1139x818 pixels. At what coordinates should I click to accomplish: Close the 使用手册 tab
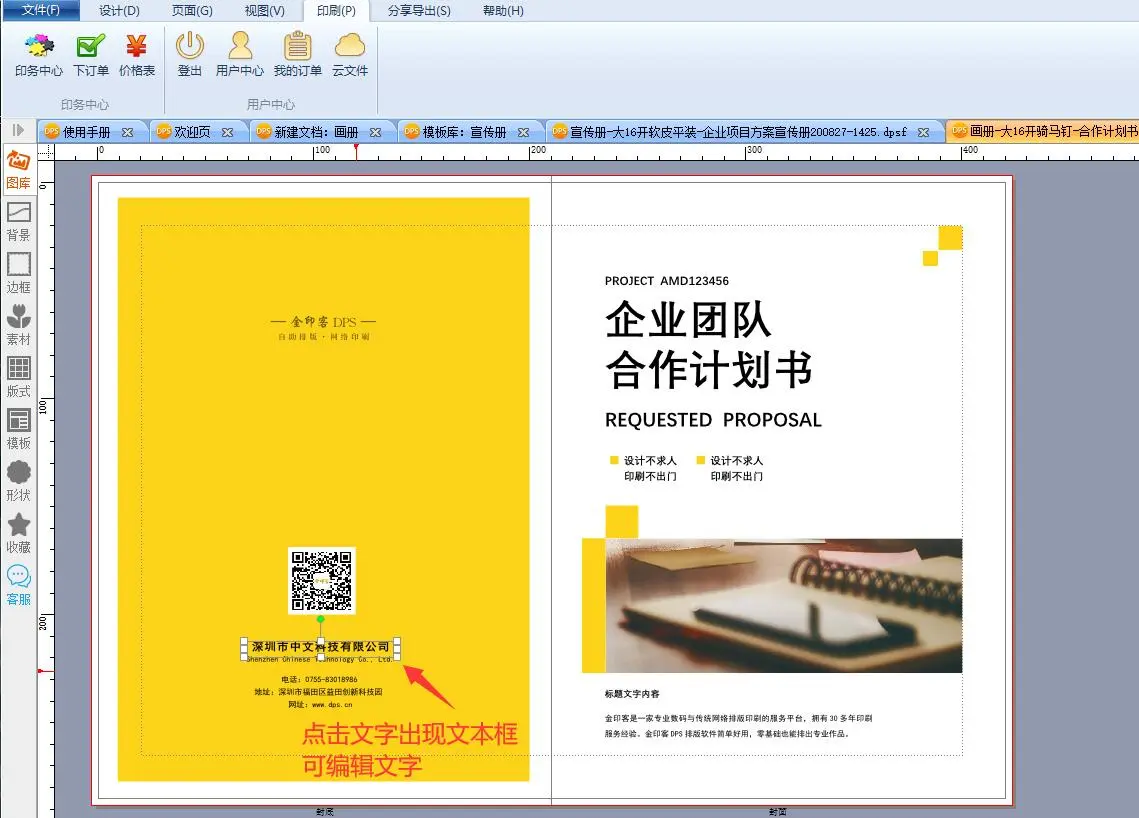click(128, 132)
